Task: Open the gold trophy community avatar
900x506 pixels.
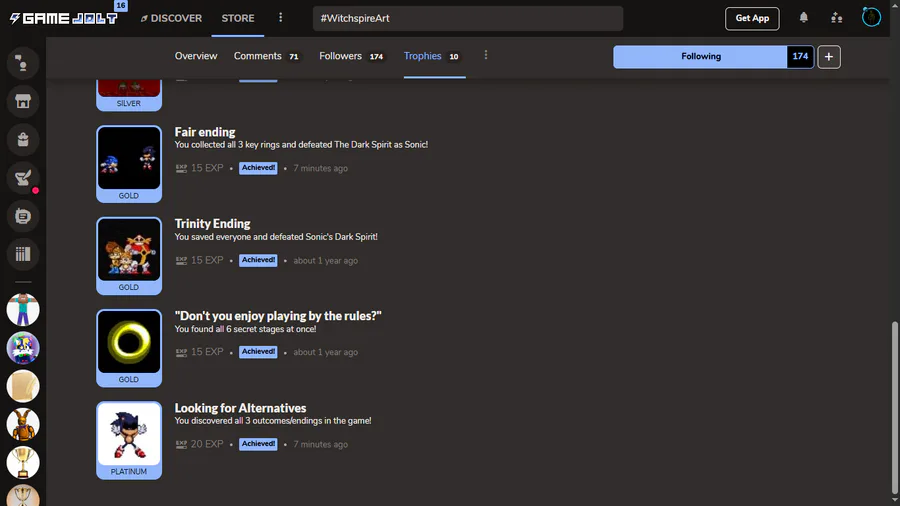Action: [x=23, y=462]
